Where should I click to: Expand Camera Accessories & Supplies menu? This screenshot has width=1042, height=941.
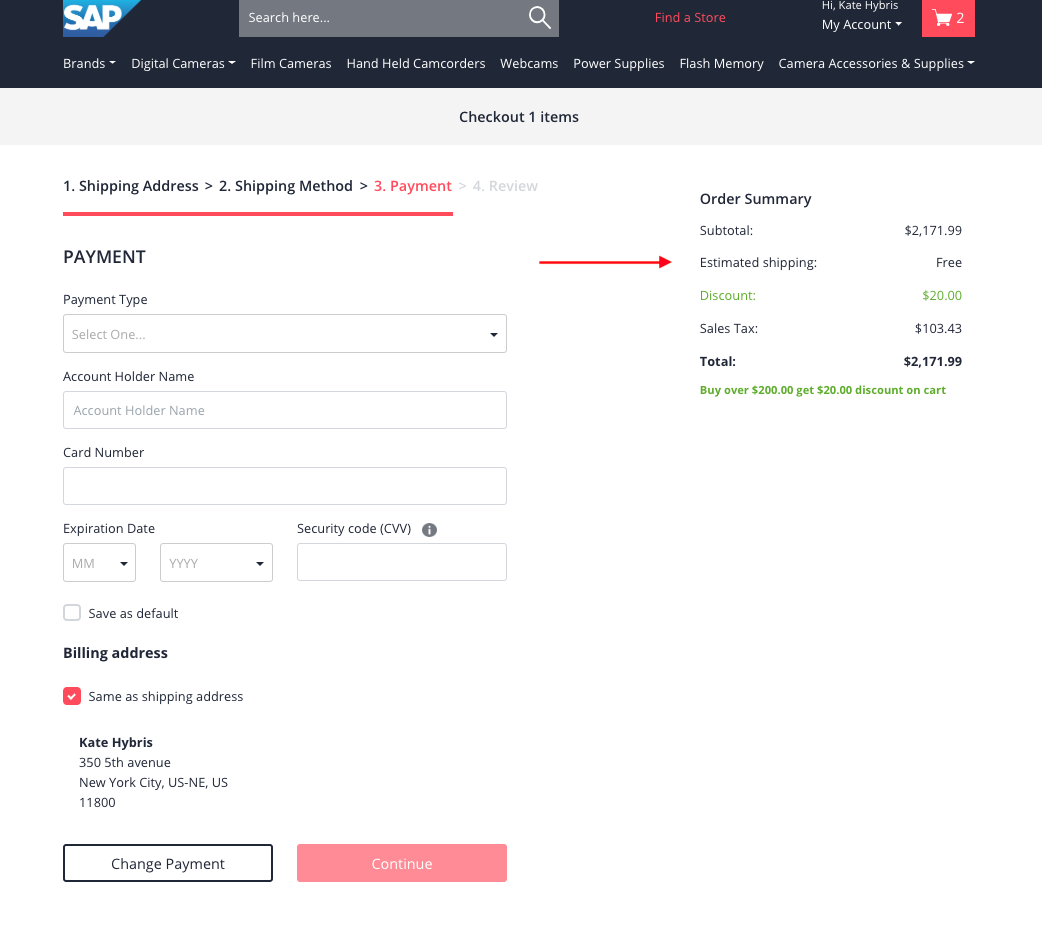(876, 63)
